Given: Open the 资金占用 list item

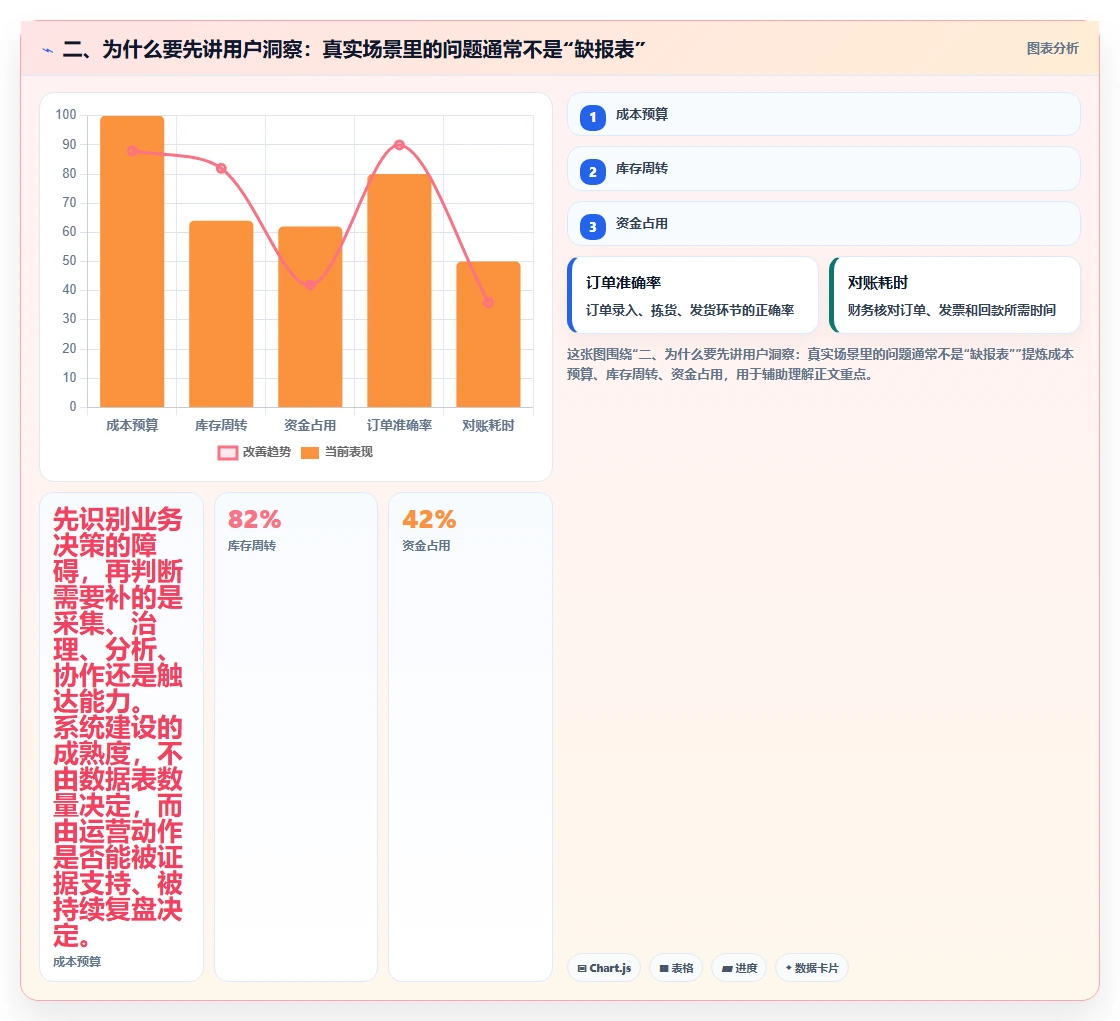Looking at the screenshot, I should (824, 224).
